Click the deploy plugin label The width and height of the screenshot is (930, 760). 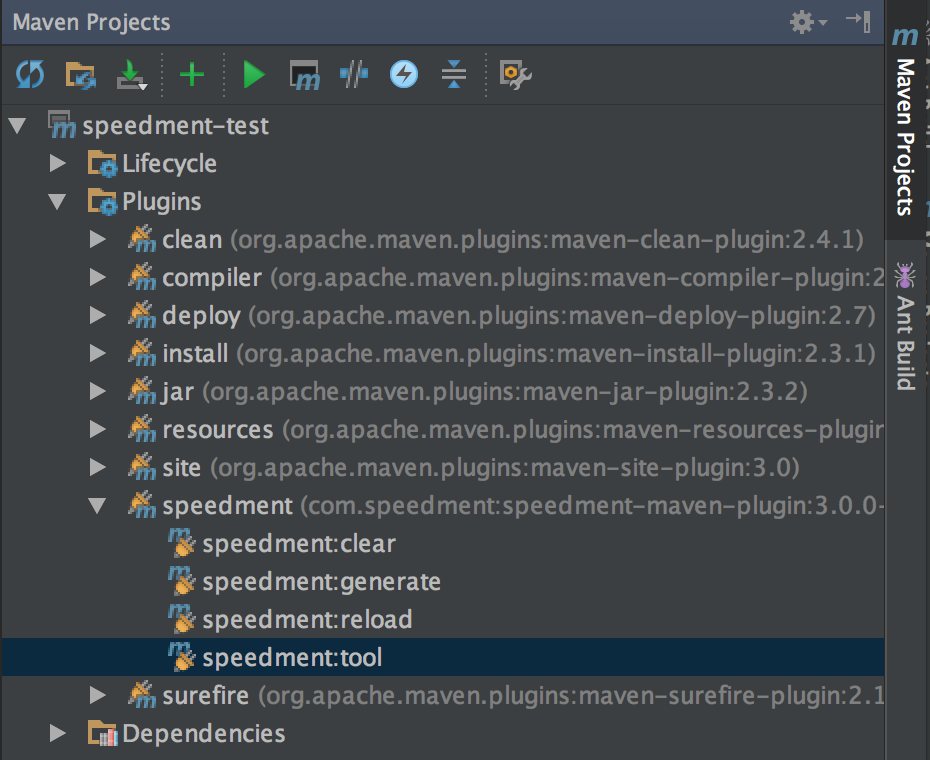tap(202, 316)
